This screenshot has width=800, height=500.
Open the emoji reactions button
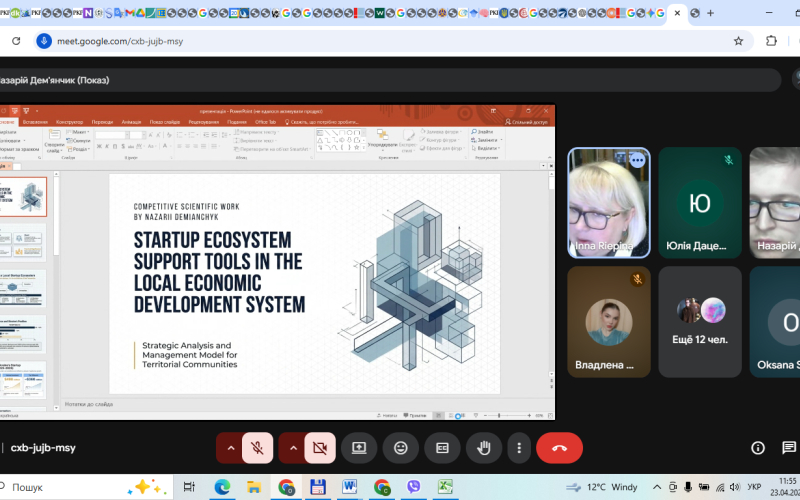[400, 448]
